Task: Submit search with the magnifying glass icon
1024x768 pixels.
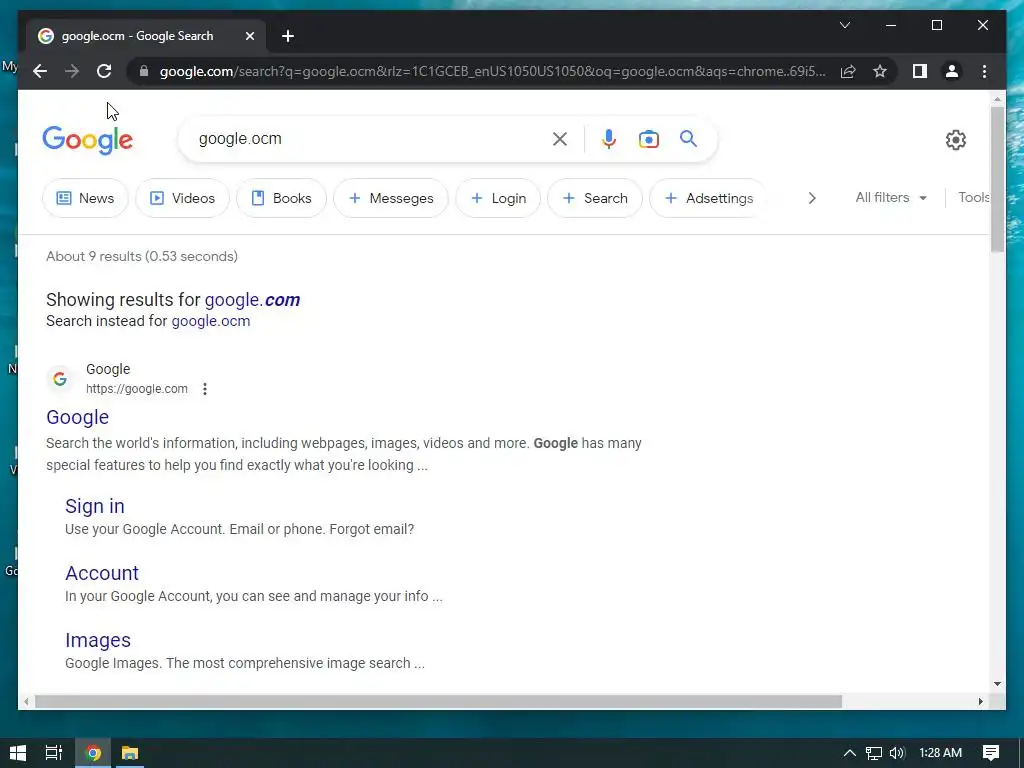Action: (x=688, y=138)
